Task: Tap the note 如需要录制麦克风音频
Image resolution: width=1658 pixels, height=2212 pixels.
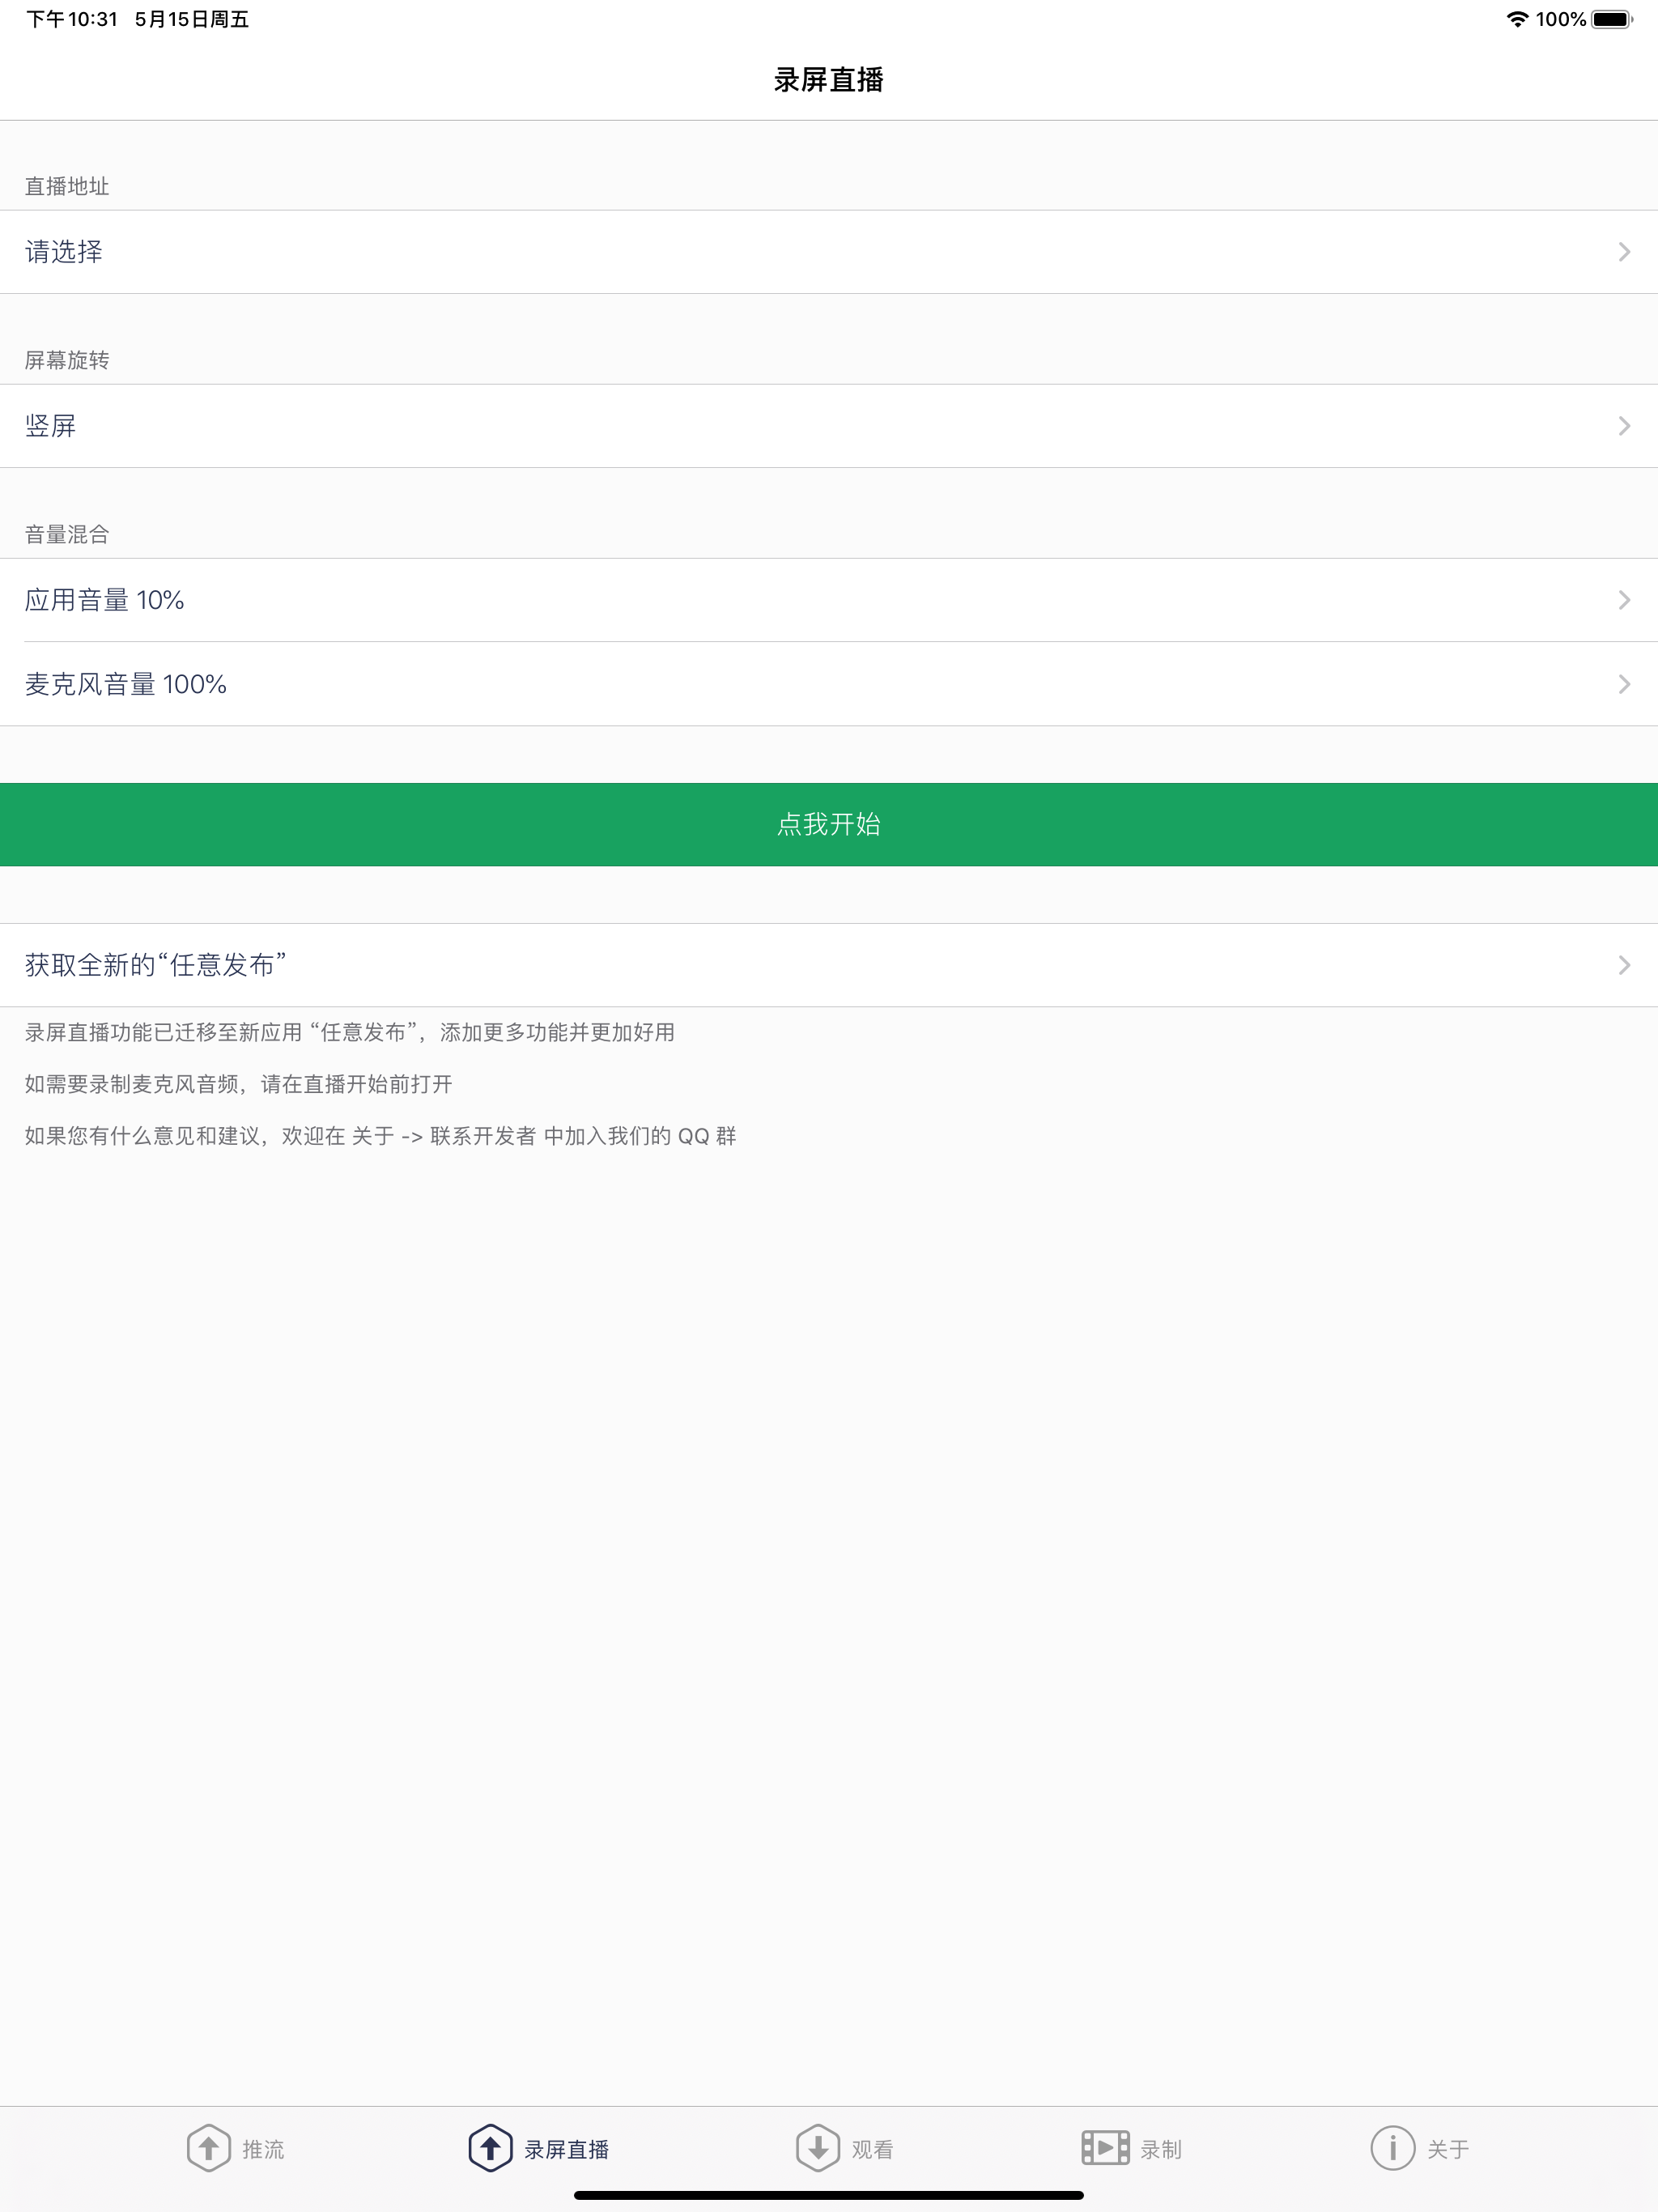Action: point(239,1084)
